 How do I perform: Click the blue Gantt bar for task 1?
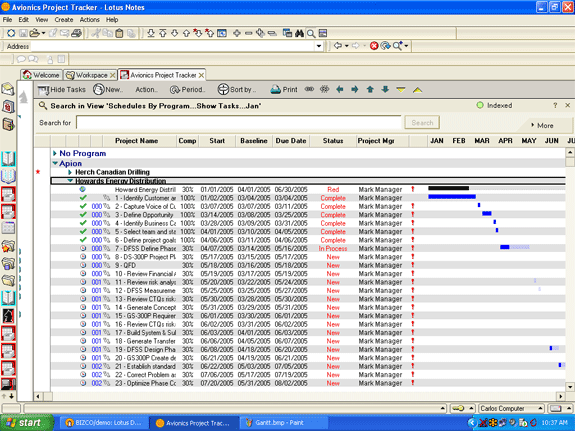click(x=452, y=197)
